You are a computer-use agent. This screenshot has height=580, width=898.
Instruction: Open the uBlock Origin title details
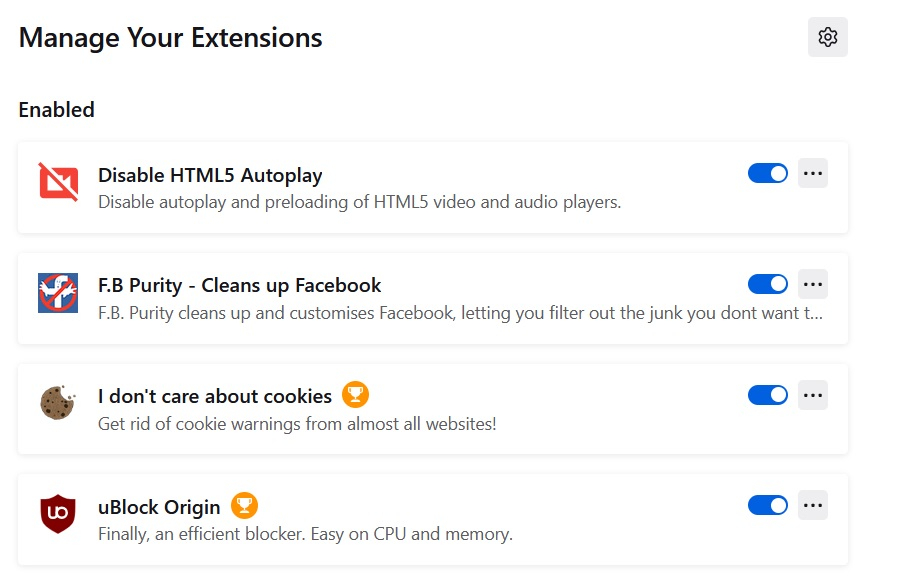click(x=159, y=507)
